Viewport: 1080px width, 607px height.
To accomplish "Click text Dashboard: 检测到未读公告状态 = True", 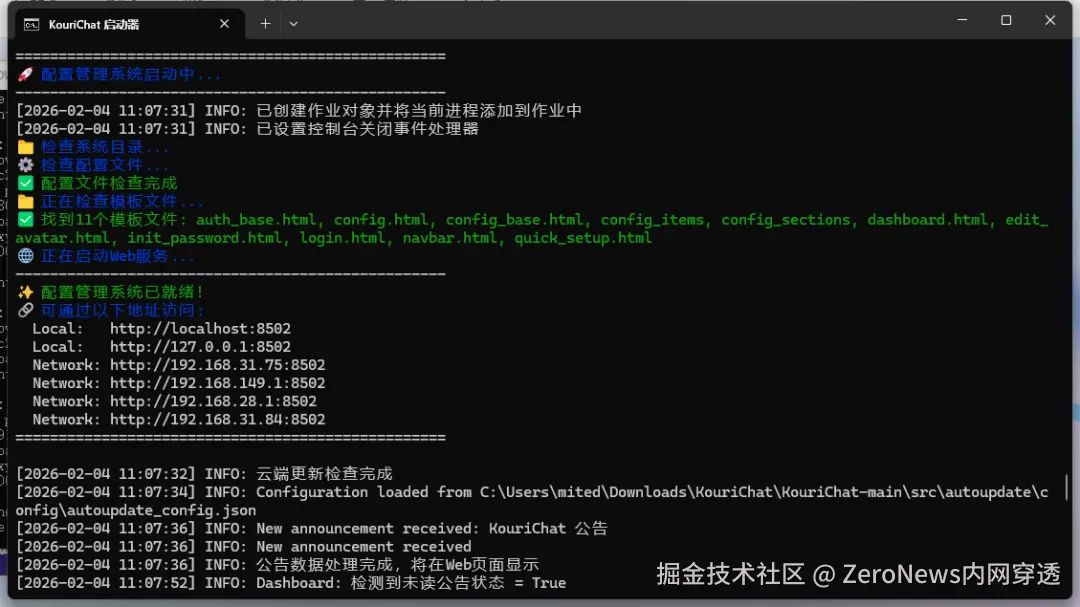I will [411, 583].
